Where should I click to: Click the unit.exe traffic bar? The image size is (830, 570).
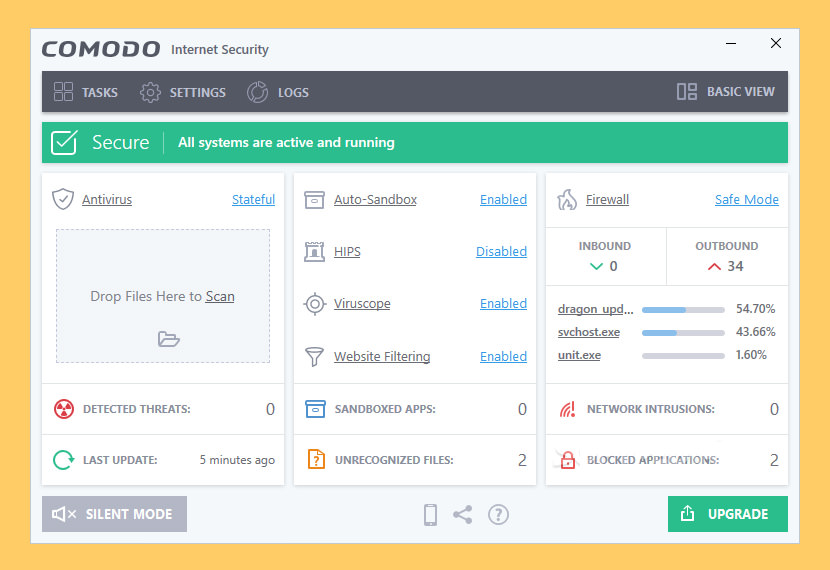coord(683,356)
